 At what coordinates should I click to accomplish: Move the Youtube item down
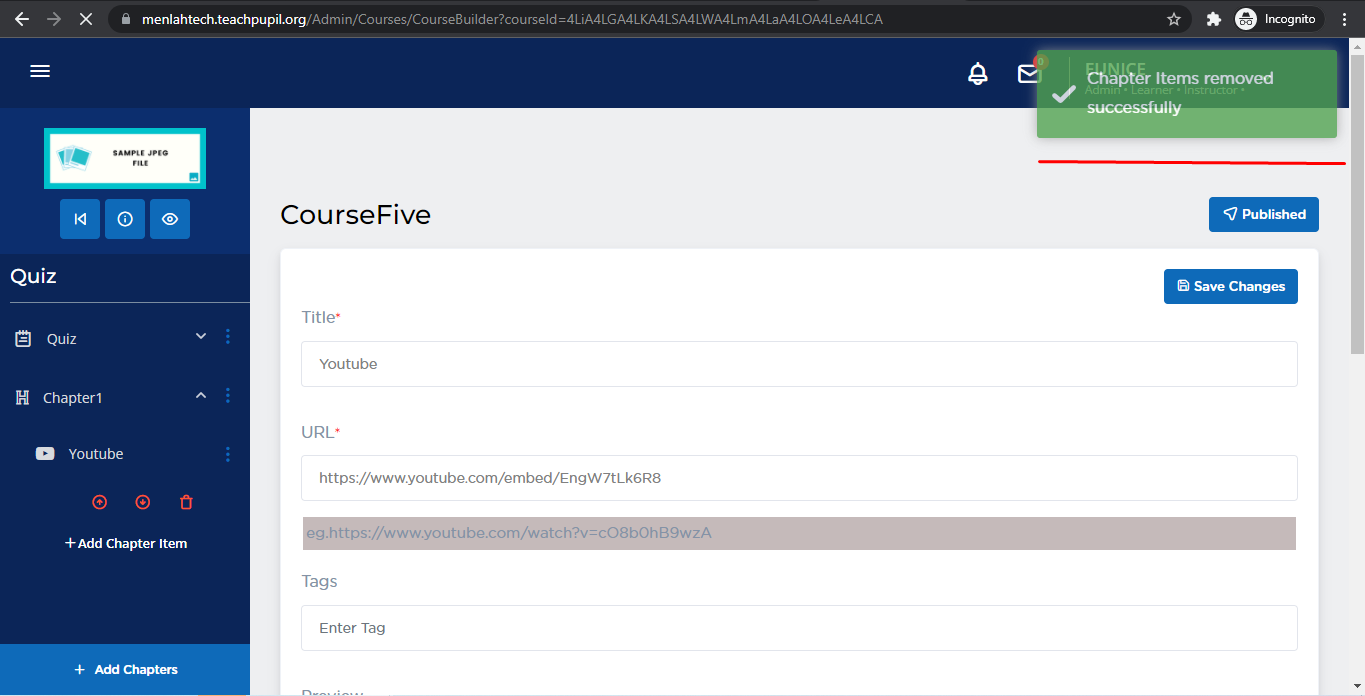coord(142,502)
